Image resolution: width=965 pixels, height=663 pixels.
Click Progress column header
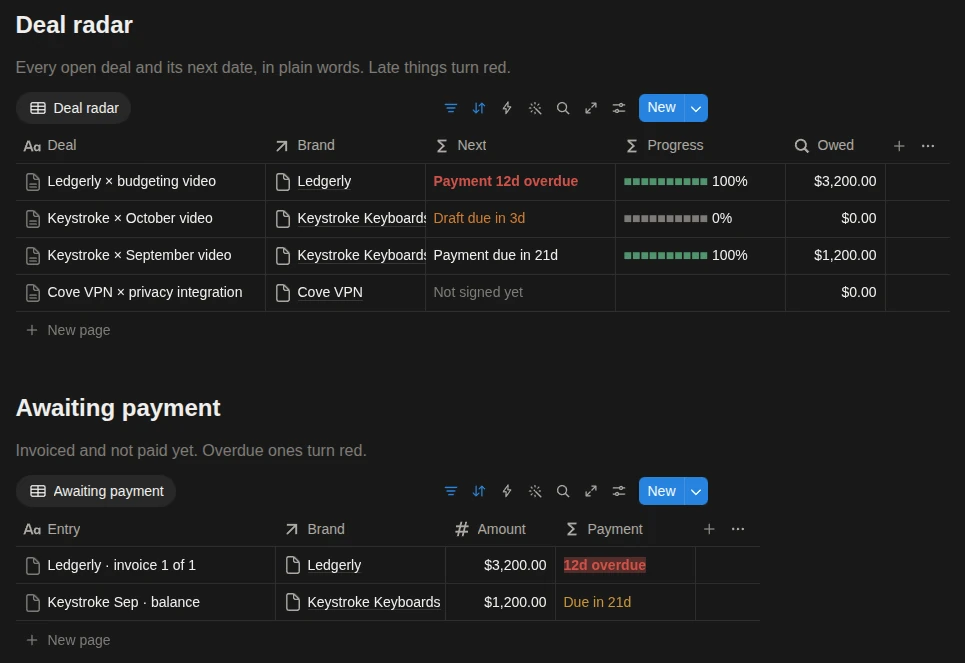pos(700,145)
